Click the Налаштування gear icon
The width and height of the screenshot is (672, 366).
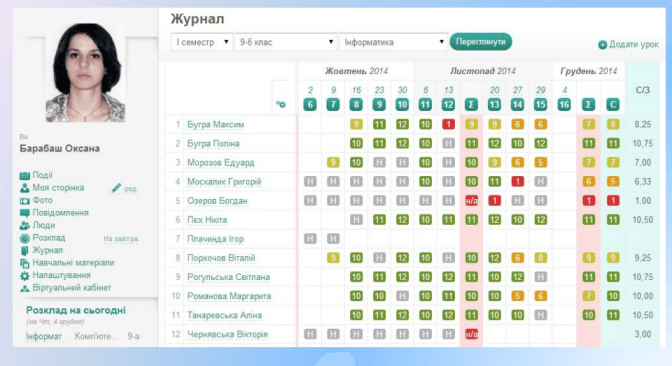coord(24,276)
